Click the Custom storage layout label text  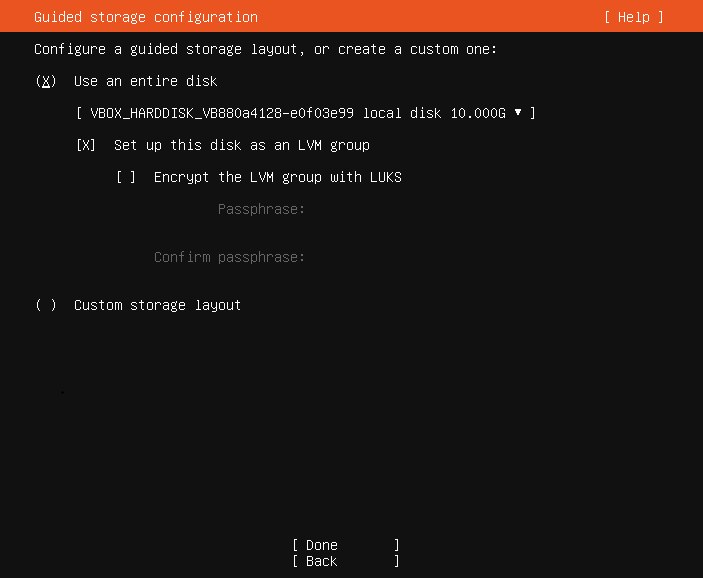click(157, 305)
